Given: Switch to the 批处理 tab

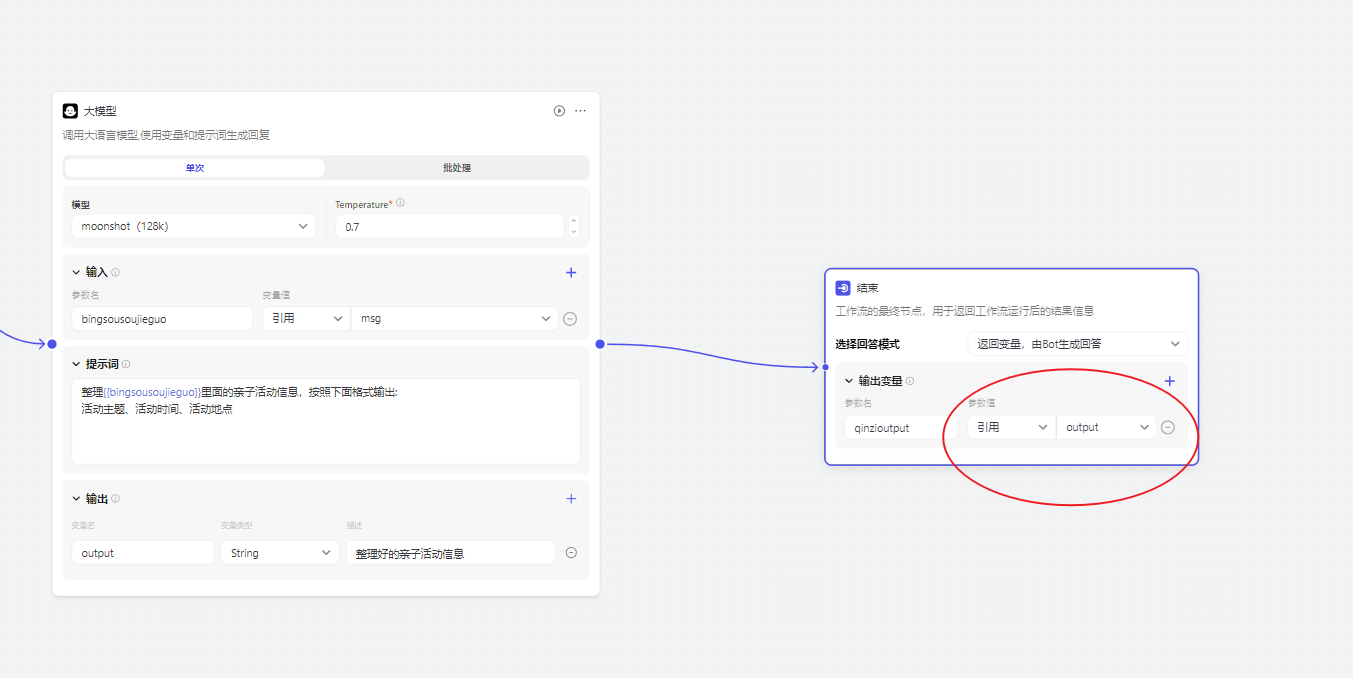Looking at the screenshot, I should 457,168.
